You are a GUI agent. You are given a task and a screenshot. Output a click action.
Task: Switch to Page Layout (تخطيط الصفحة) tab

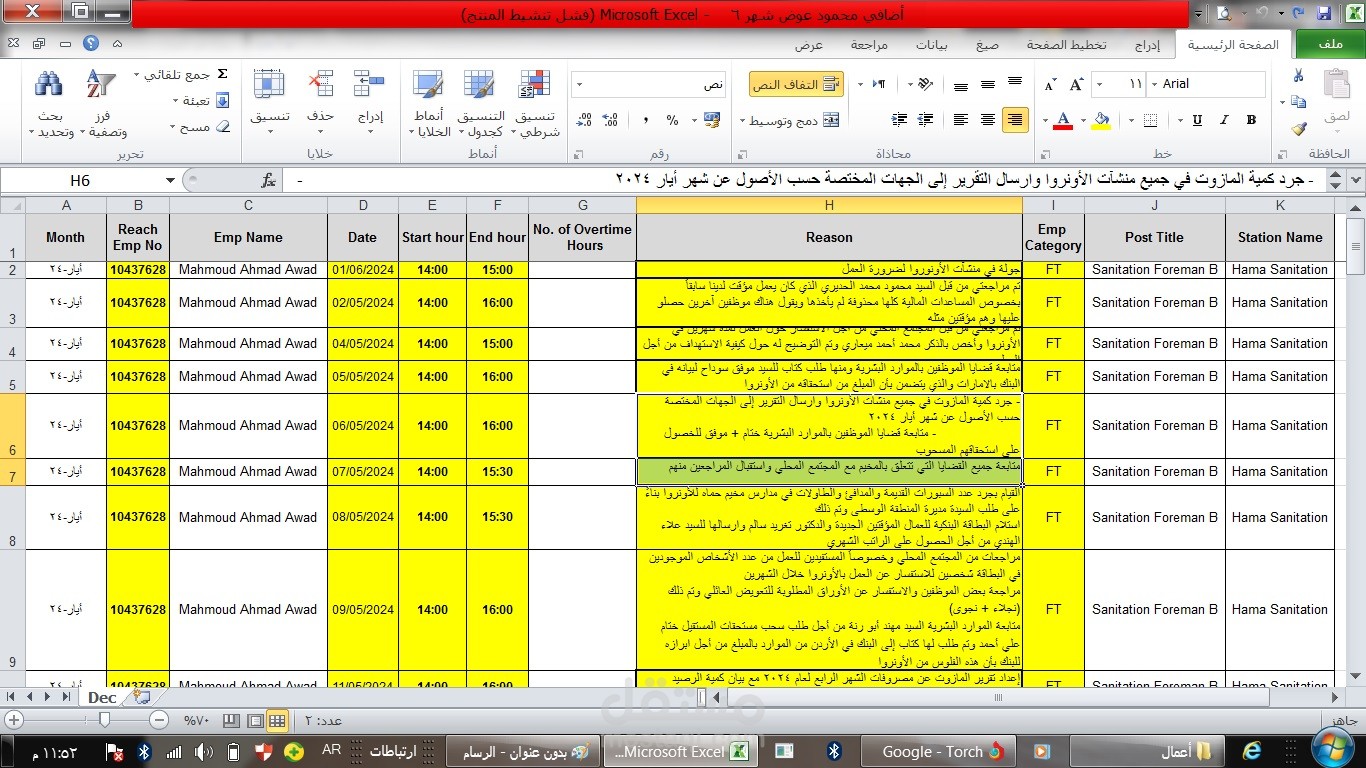(x=1066, y=45)
